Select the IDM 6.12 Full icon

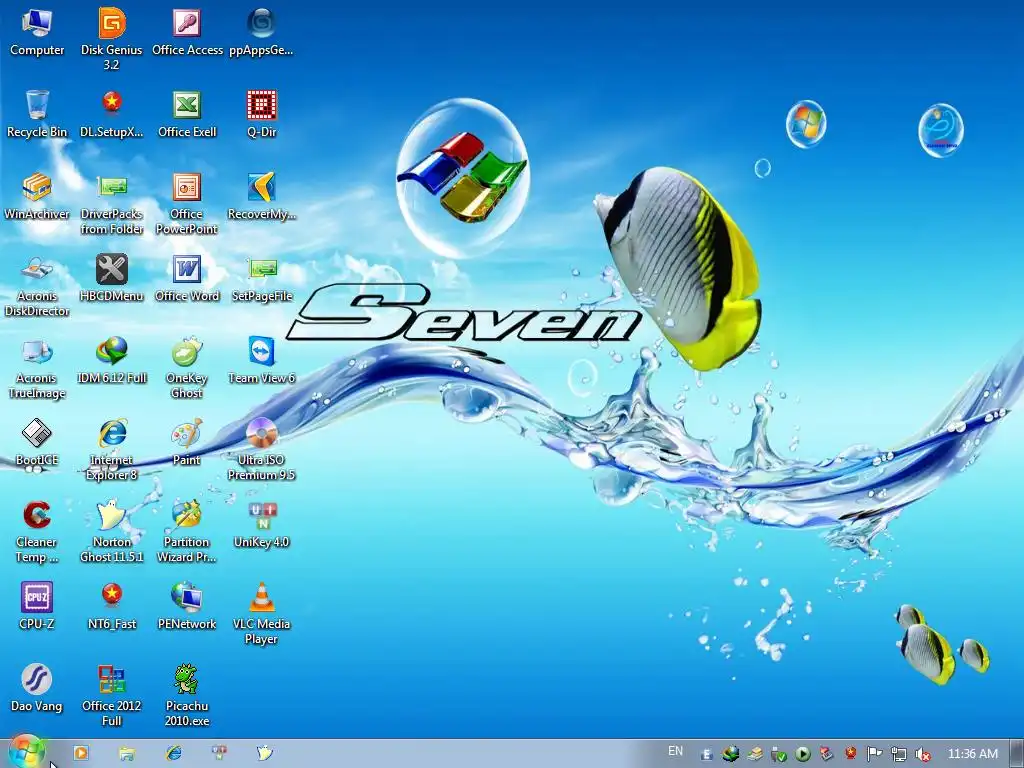click(112, 360)
